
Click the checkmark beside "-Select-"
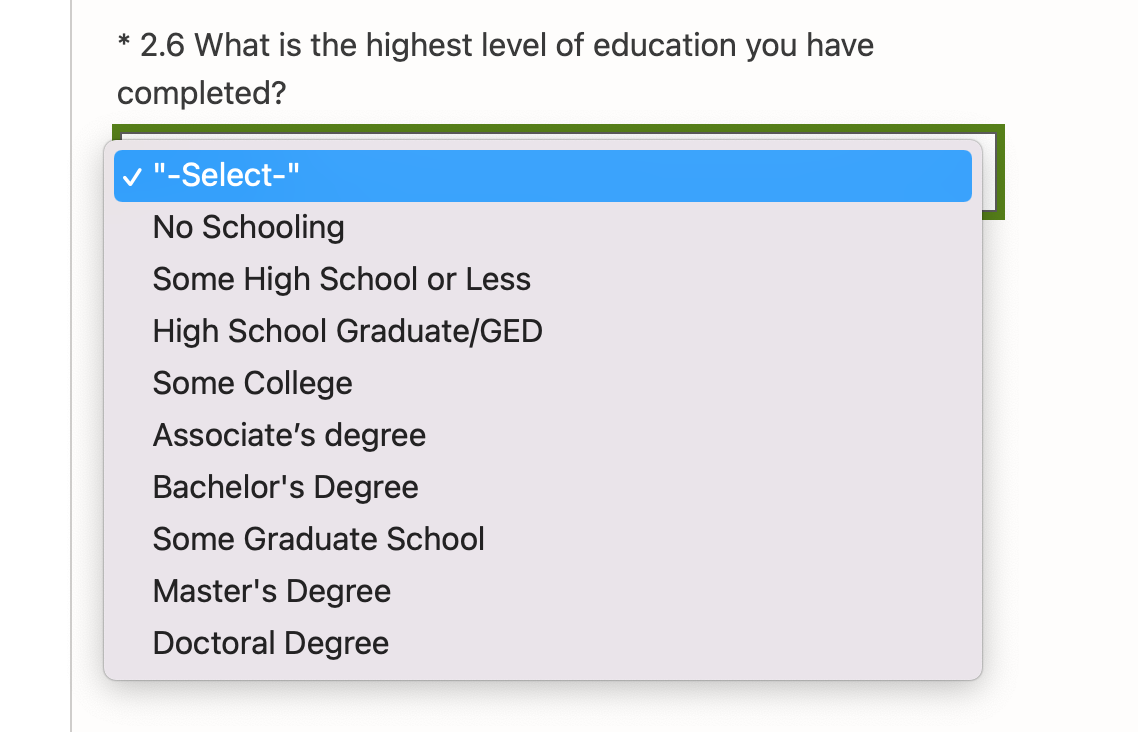(x=132, y=177)
